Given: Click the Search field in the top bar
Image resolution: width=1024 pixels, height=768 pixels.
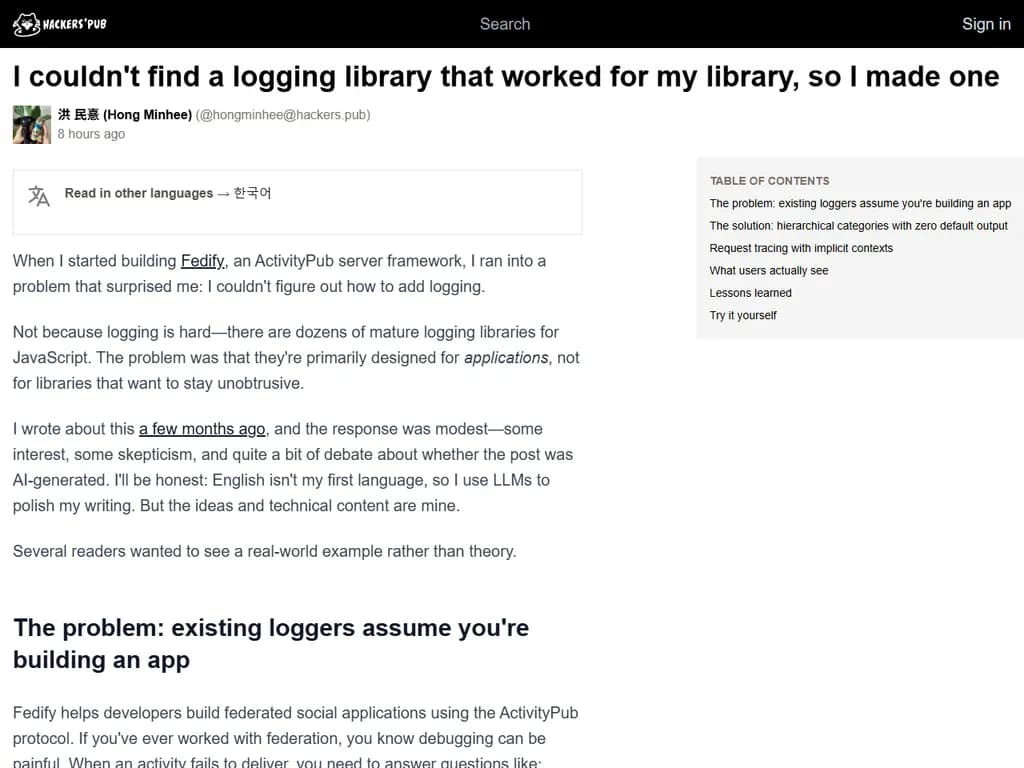Looking at the screenshot, I should (505, 23).
